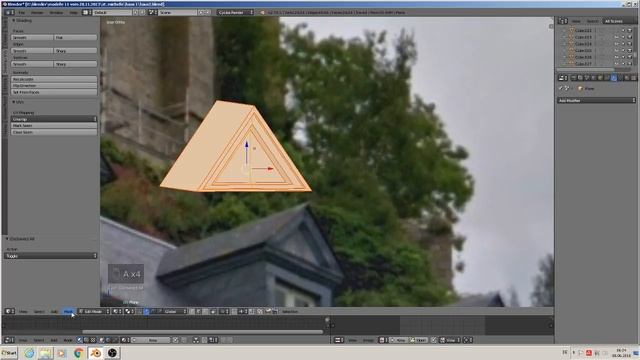Viewport: 640px width, 360px height.
Task: Click the 3D view editor type icon
Action: (x=9, y=311)
